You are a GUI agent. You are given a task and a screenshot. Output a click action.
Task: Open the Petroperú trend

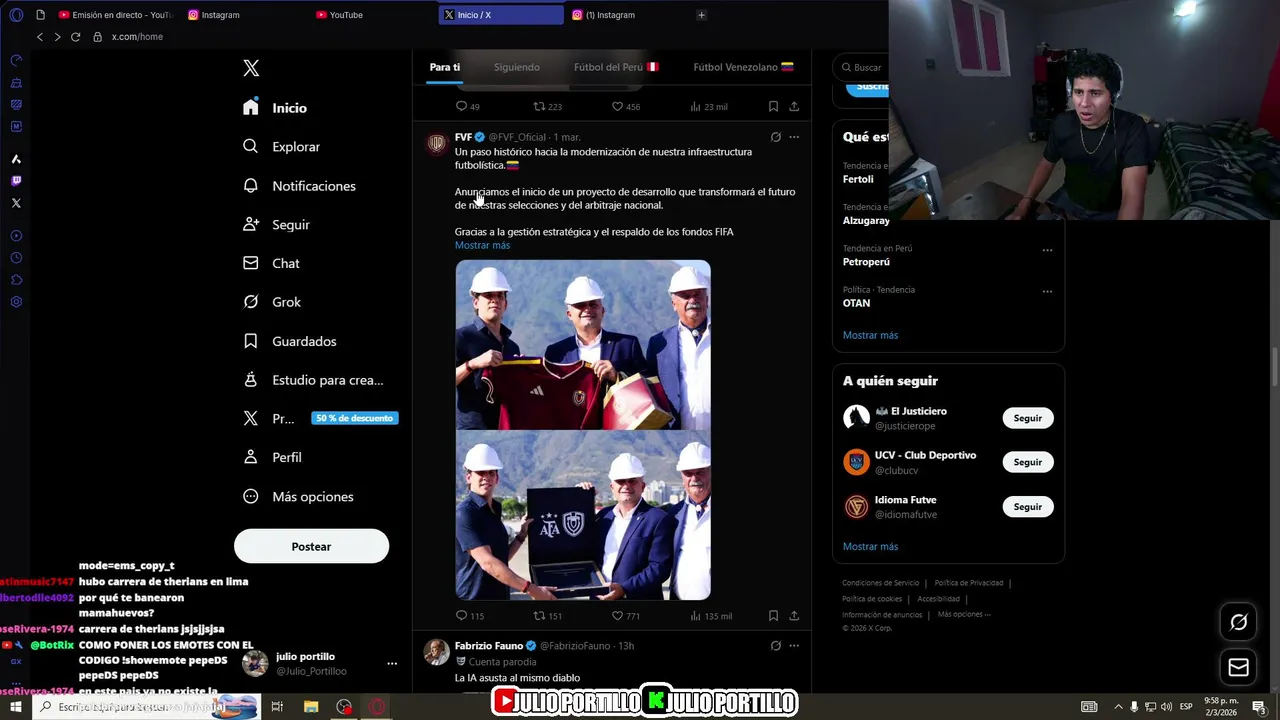[x=866, y=262]
